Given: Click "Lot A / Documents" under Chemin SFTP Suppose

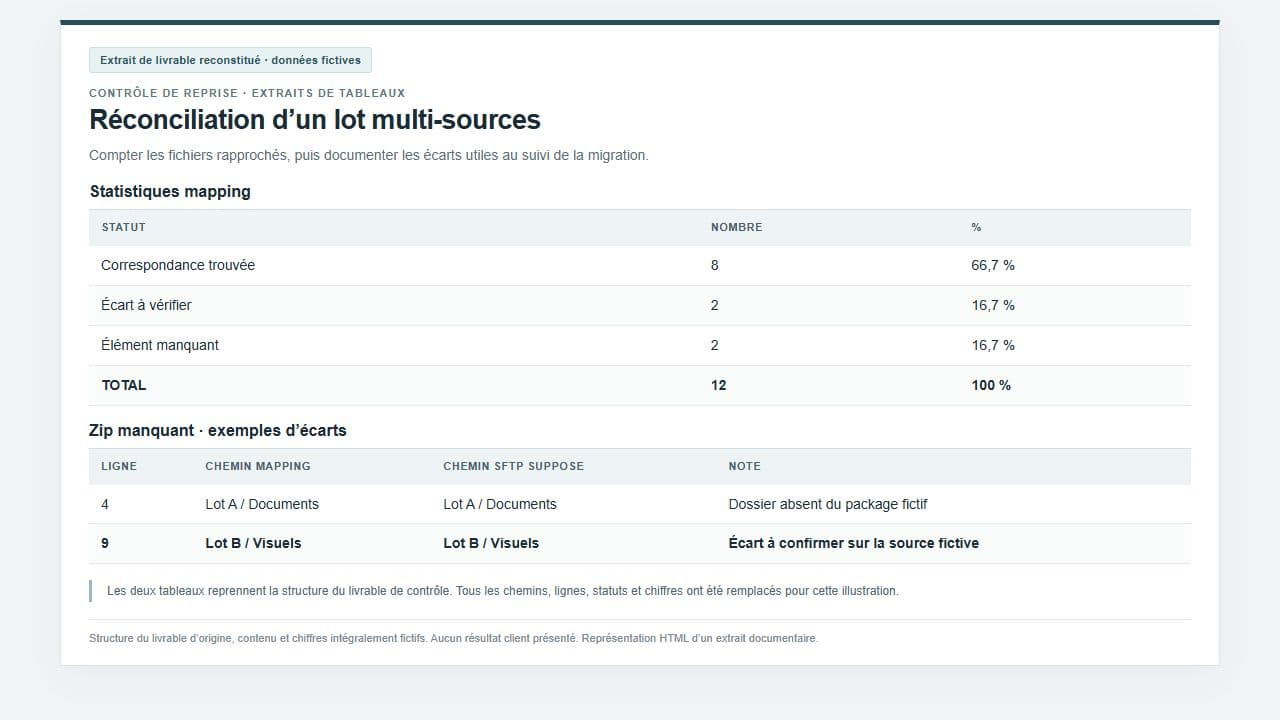Looking at the screenshot, I should [x=500, y=504].
